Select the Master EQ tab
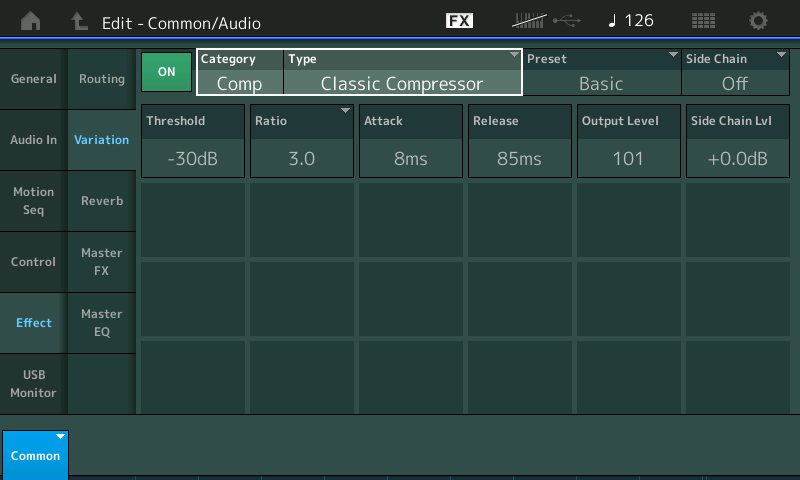 102,323
